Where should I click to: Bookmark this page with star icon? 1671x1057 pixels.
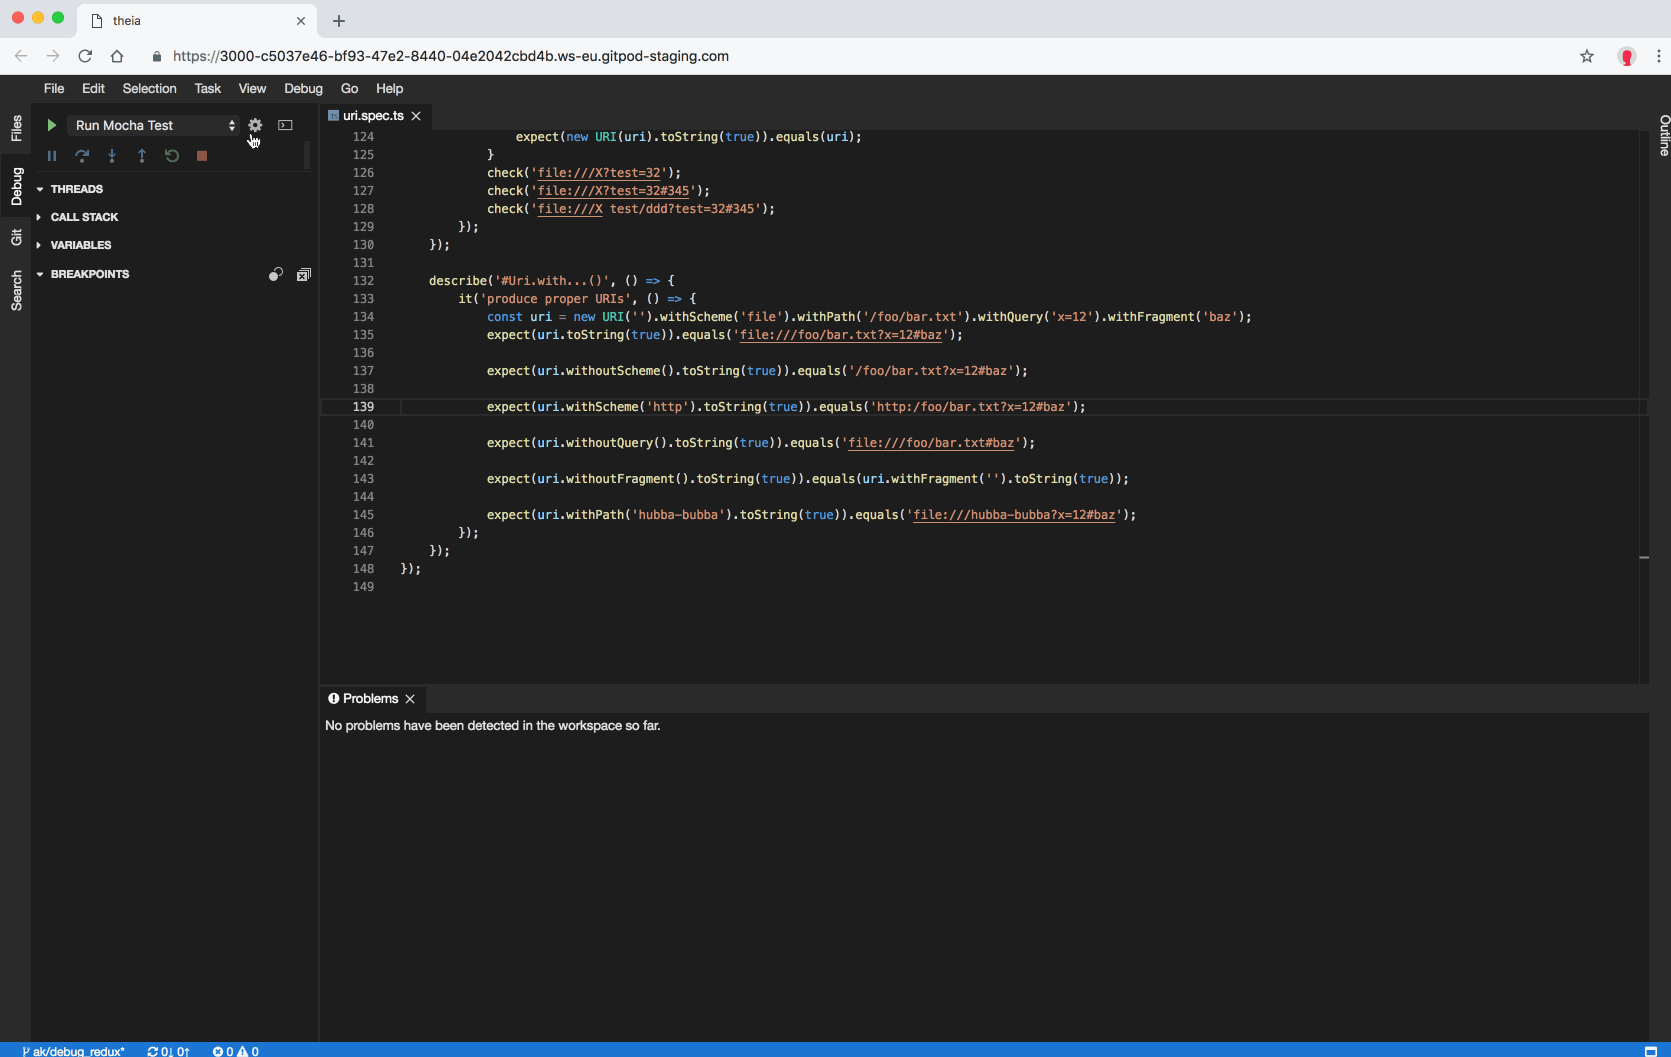pyautogui.click(x=1587, y=56)
